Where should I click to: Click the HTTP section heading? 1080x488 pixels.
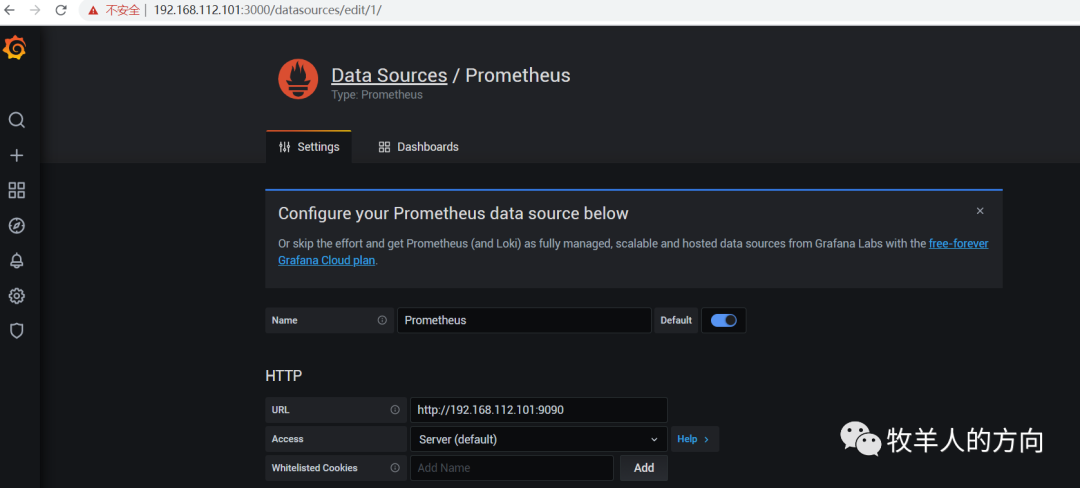(x=284, y=376)
